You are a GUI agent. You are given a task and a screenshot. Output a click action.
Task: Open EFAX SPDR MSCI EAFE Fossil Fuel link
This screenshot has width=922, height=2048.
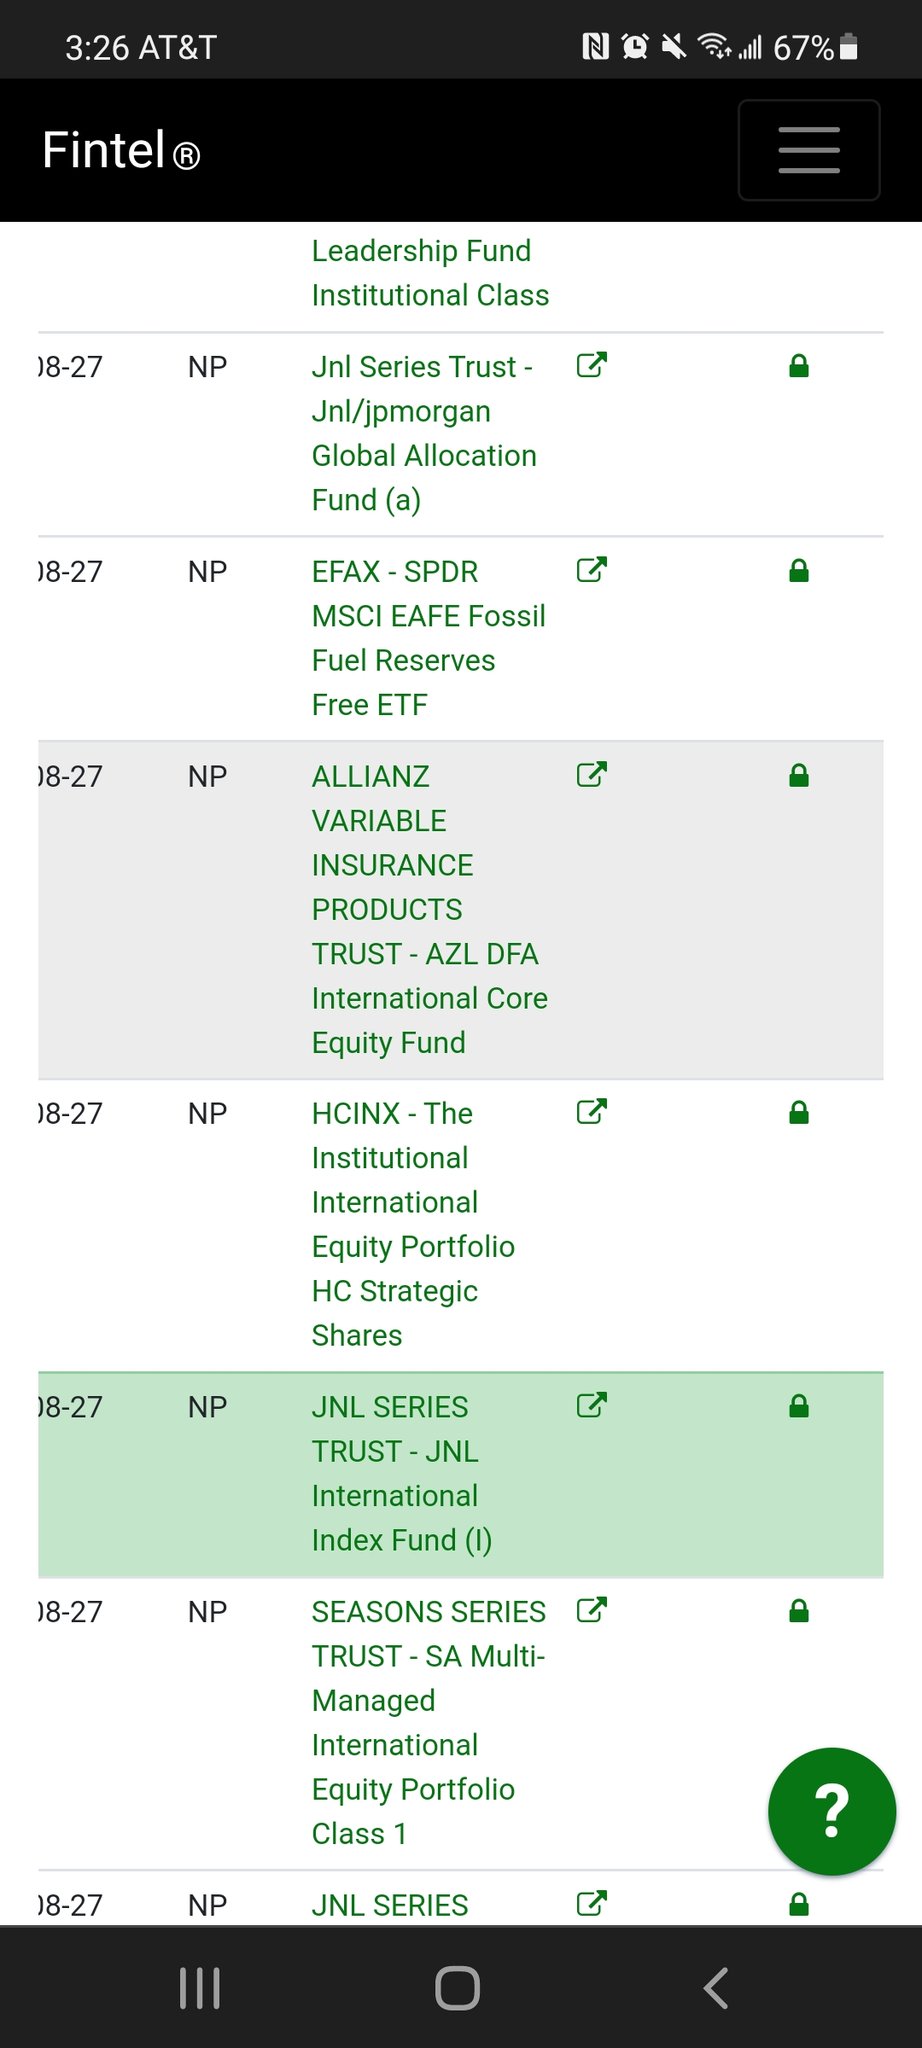click(x=428, y=638)
